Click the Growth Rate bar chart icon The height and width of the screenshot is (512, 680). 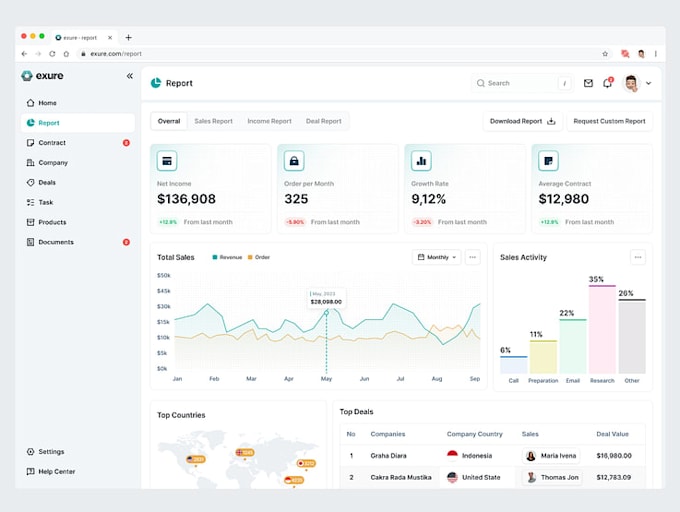(x=421, y=161)
